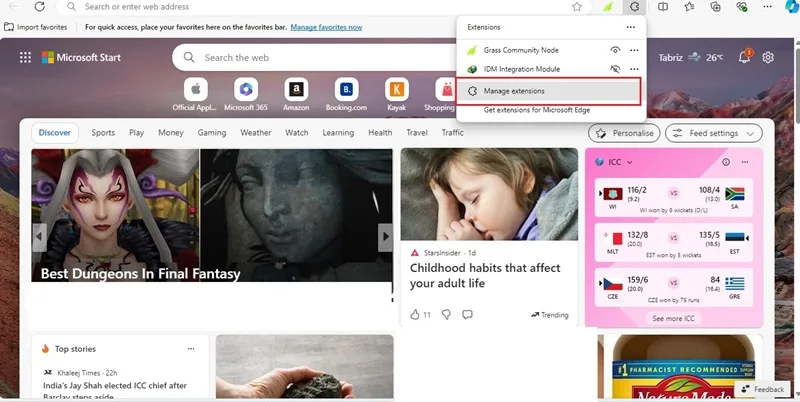Select the Discover tab
Screen dimensions: 800x402
click(55, 133)
